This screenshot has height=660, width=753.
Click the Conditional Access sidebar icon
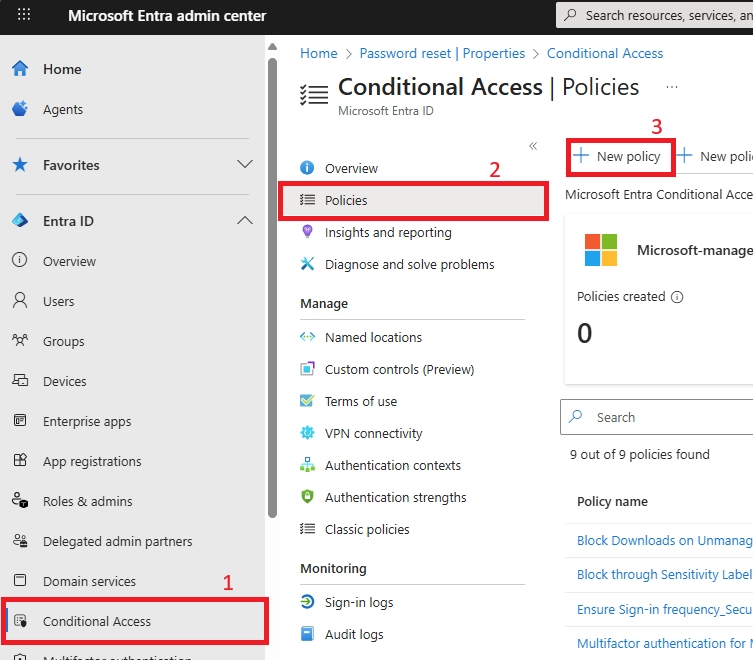pos(20,621)
